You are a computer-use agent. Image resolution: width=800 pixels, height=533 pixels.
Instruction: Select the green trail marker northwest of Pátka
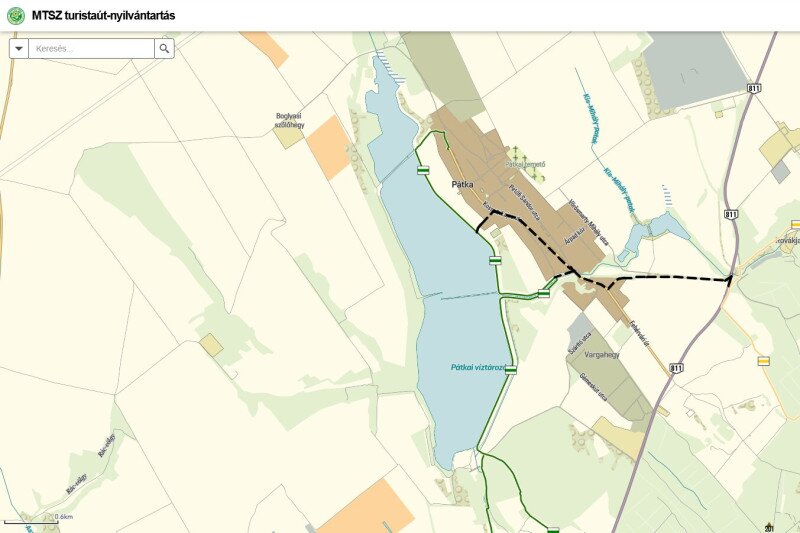[x=422, y=170]
